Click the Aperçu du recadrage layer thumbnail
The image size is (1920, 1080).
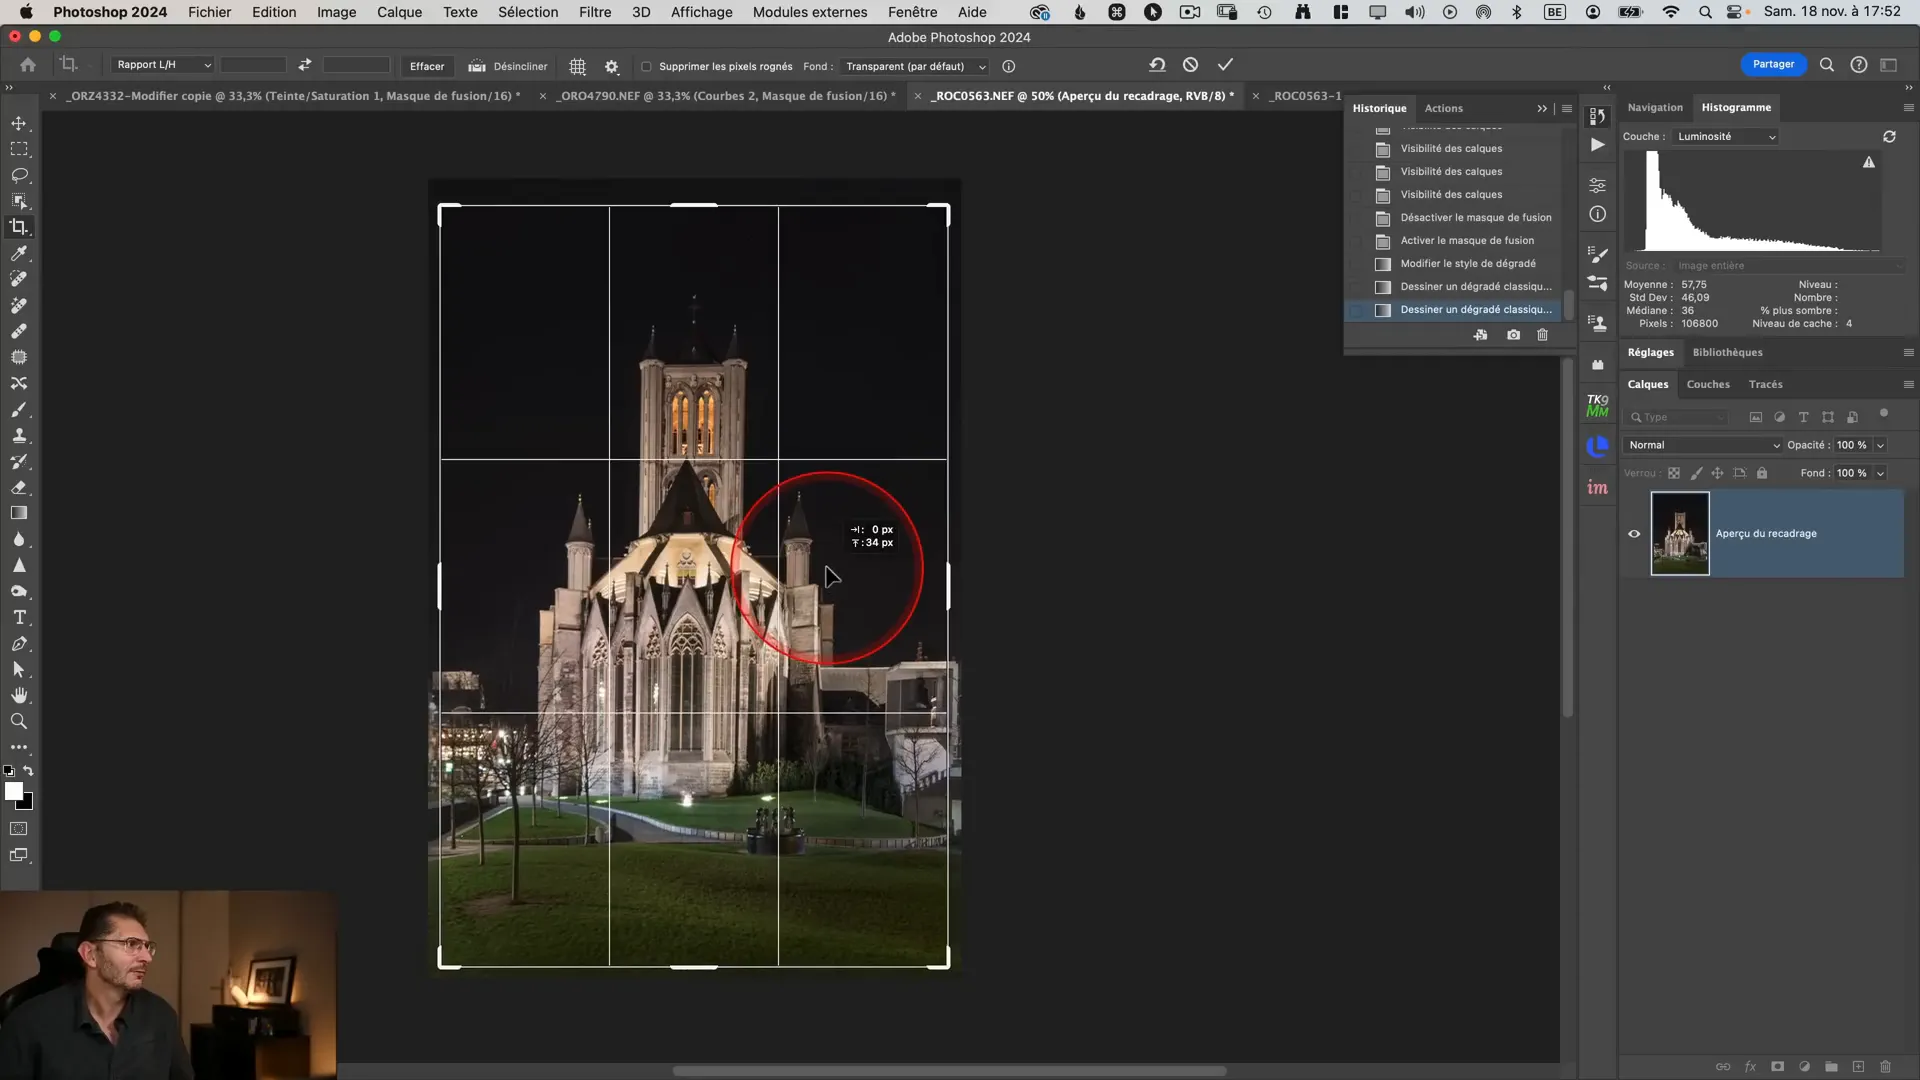point(1680,533)
